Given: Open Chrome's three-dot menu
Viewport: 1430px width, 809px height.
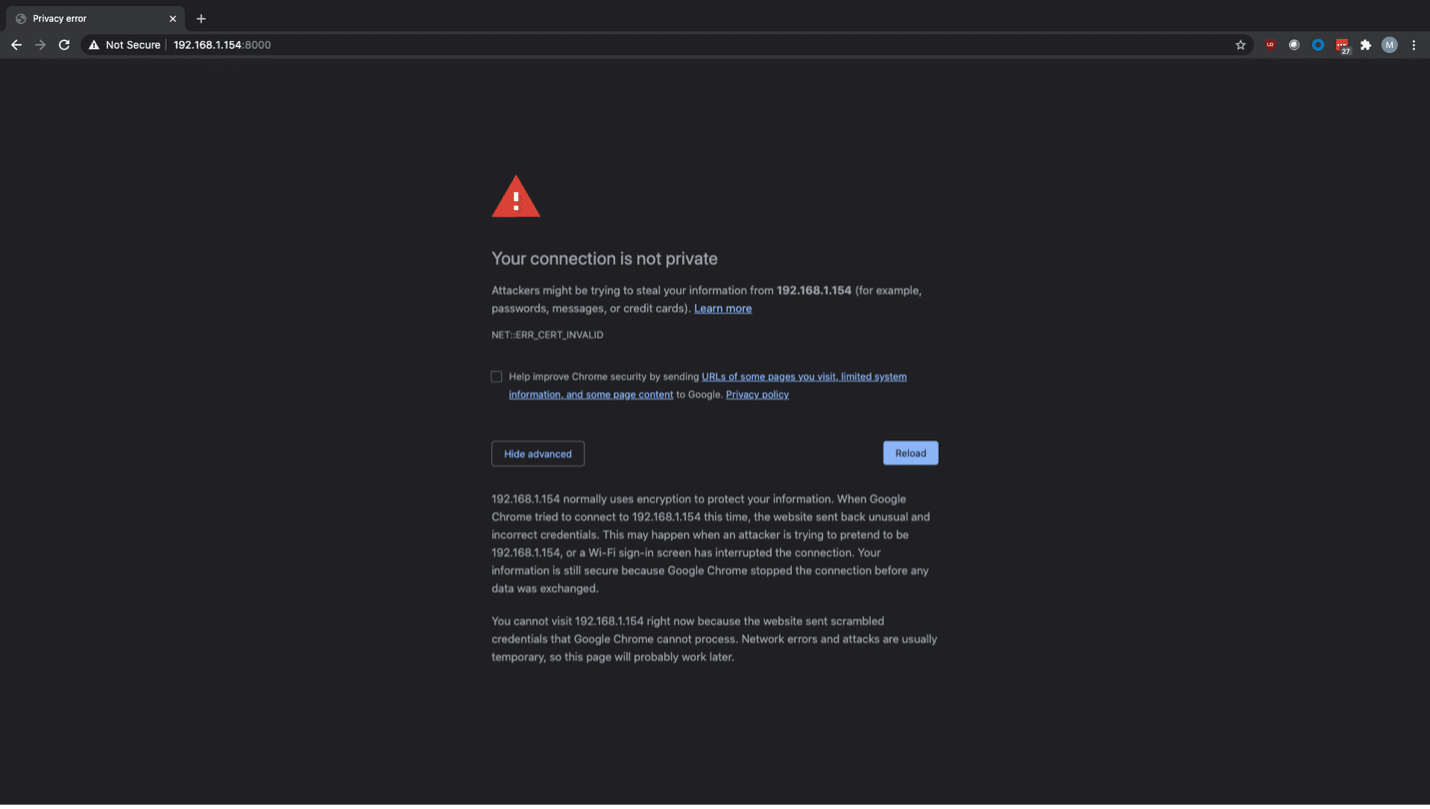Looking at the screenshot, I should point(1414,45).
